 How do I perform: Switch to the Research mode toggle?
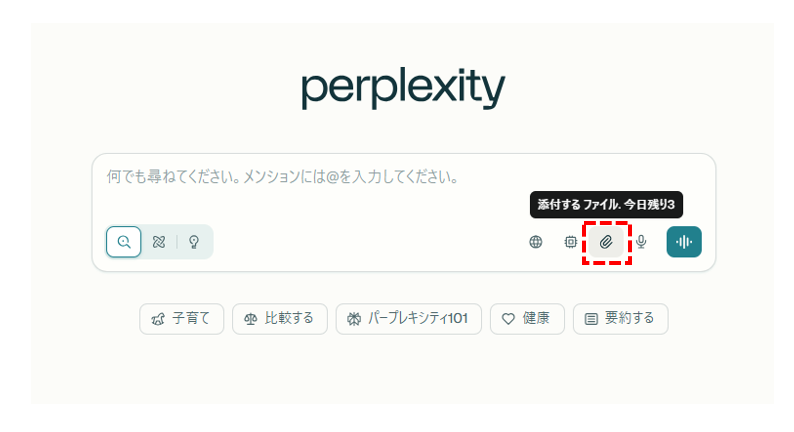click(x=158, y=242)
